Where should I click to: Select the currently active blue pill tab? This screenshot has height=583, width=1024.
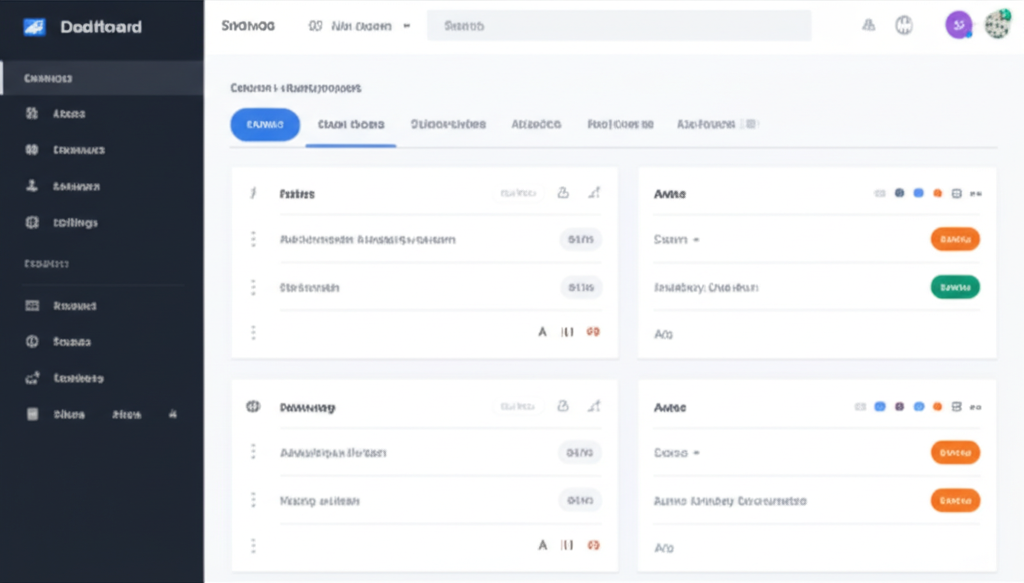click(264, 124)
